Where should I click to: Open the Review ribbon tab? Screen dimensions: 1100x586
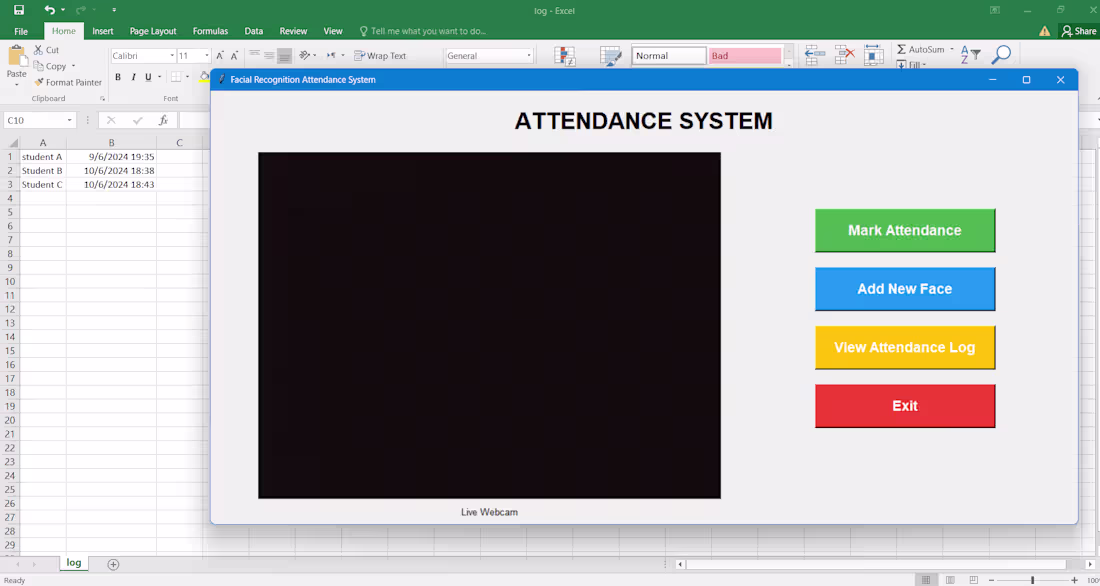point(293,30)
